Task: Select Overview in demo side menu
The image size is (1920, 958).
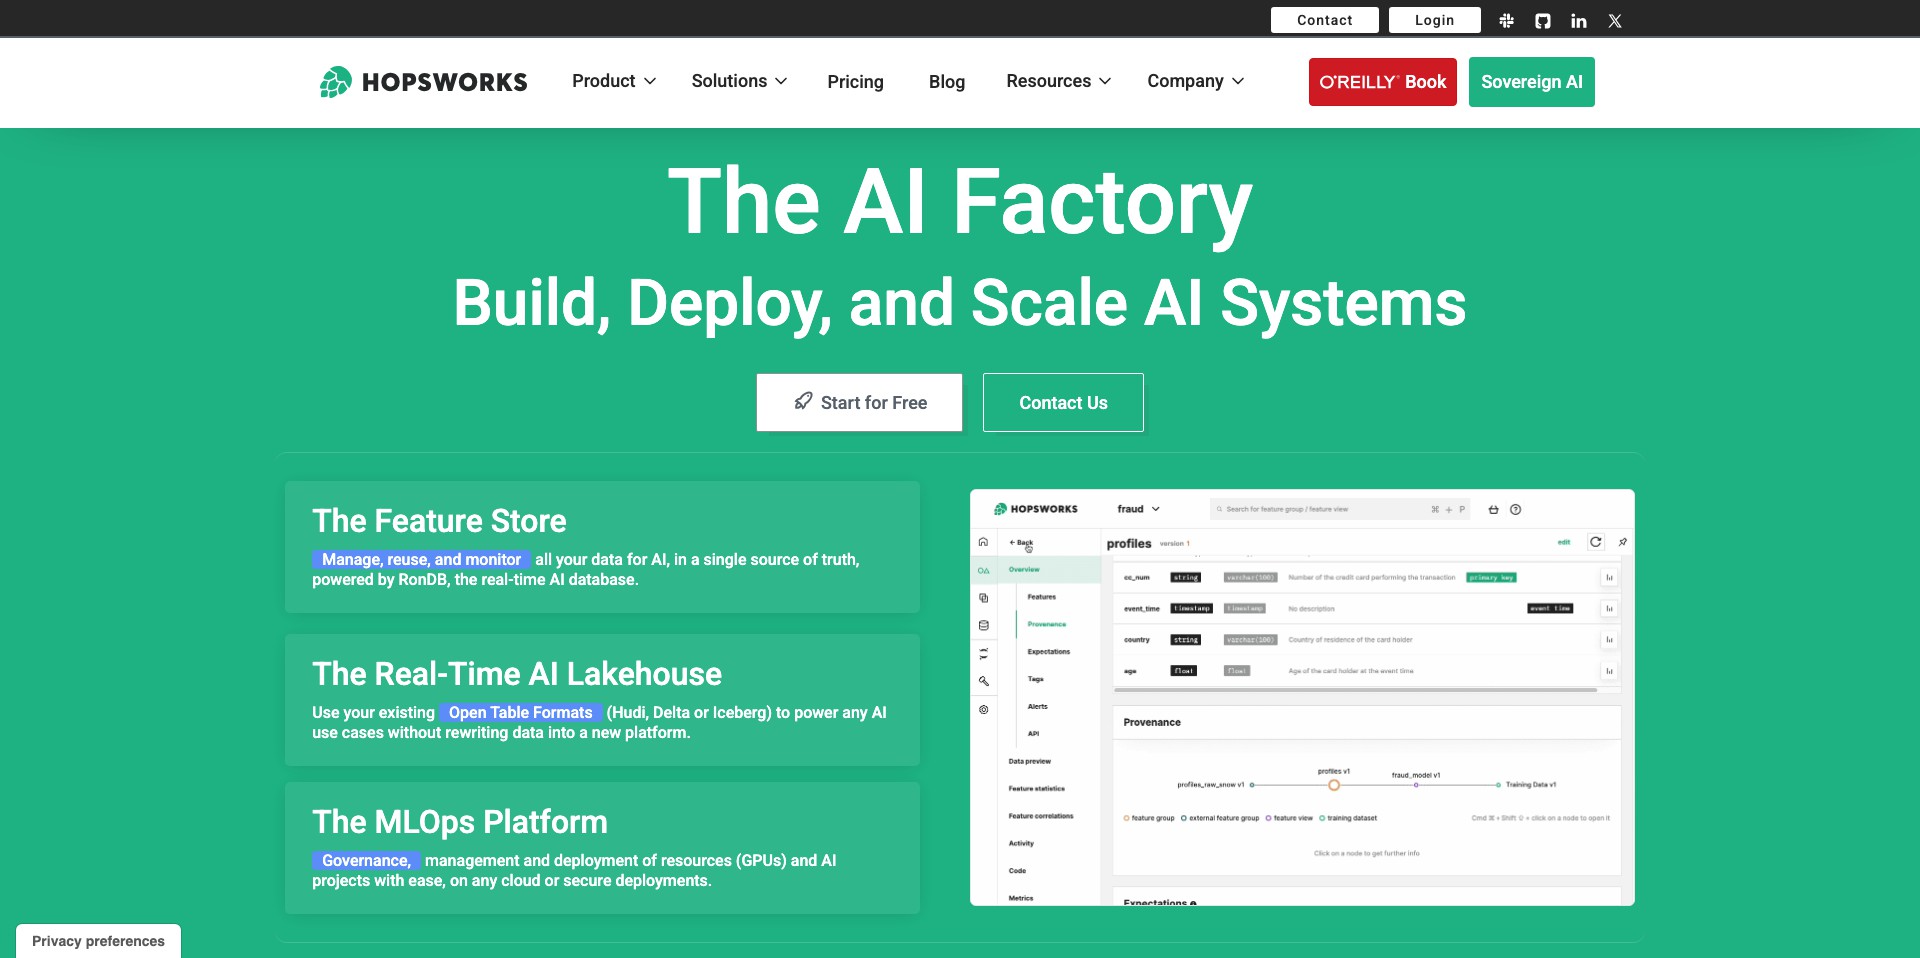Action: (1024, 569)
